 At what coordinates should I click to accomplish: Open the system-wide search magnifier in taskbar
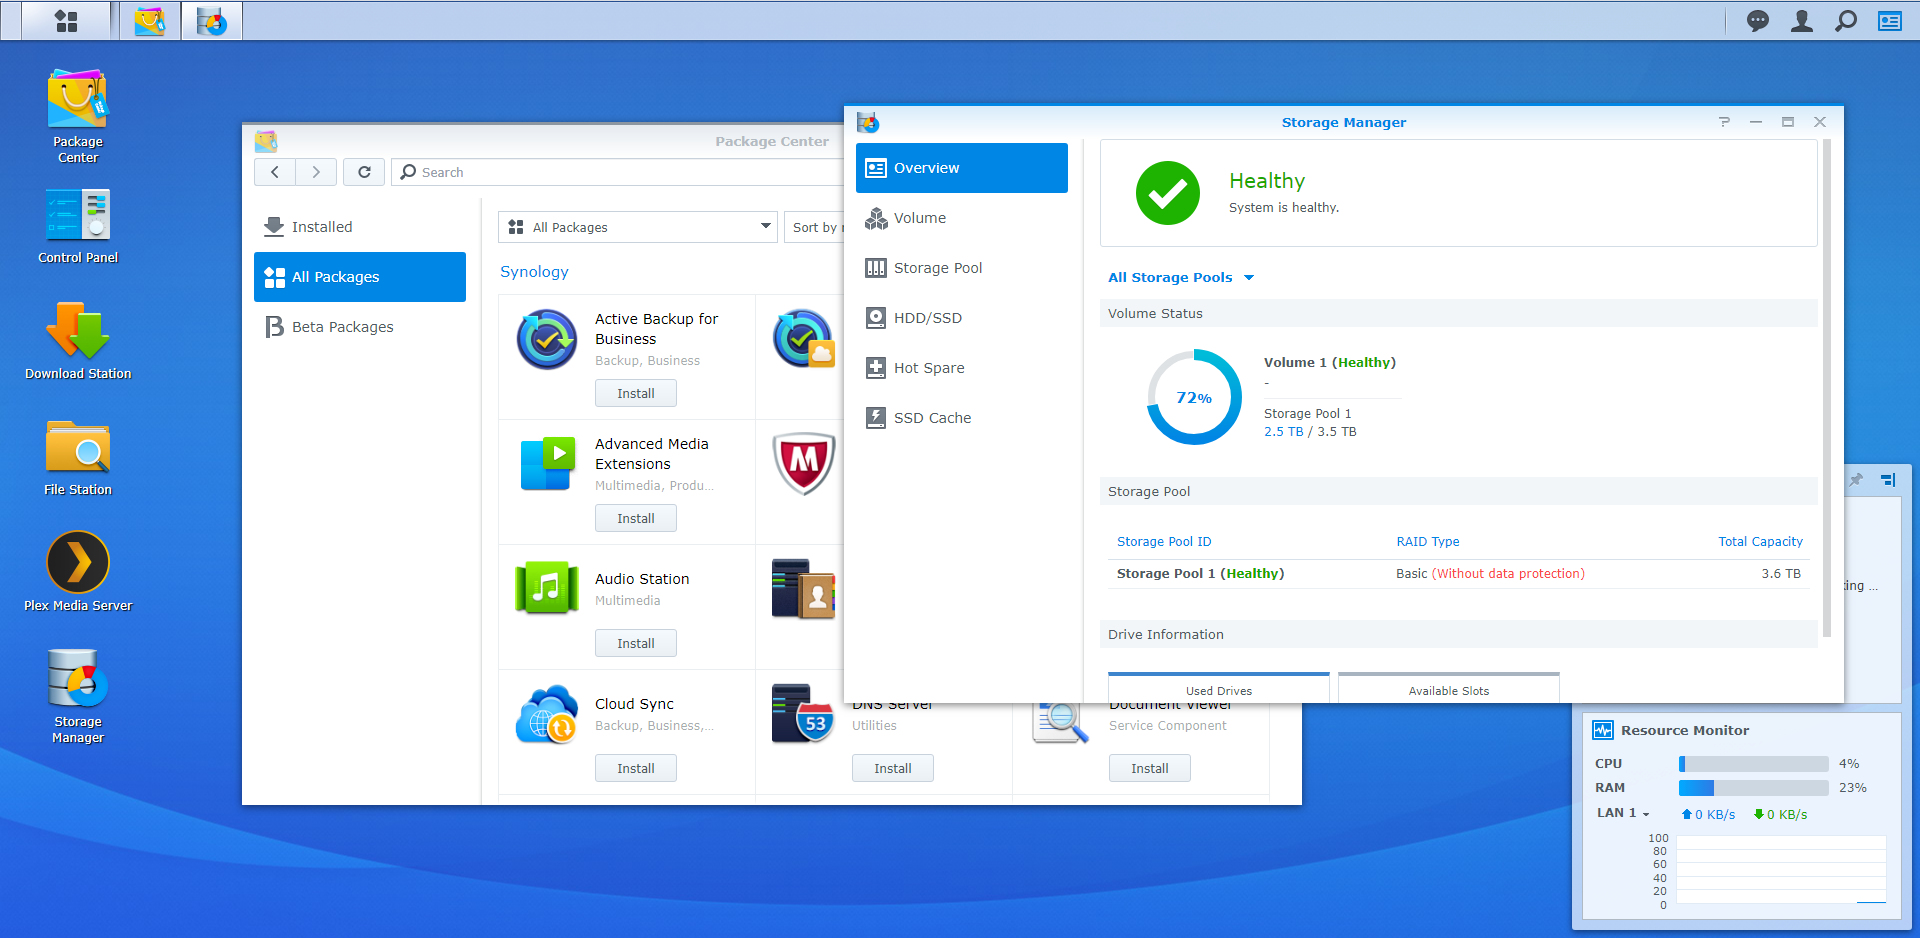(1846, 20)
